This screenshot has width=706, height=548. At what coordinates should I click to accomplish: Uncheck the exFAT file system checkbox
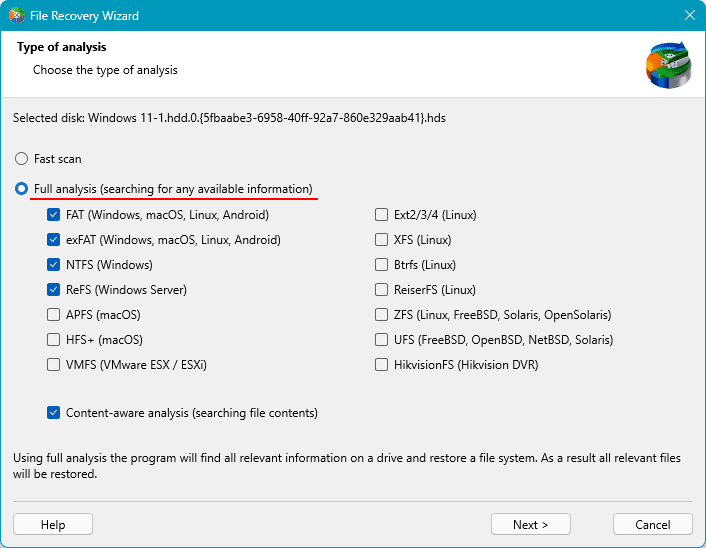54,240
